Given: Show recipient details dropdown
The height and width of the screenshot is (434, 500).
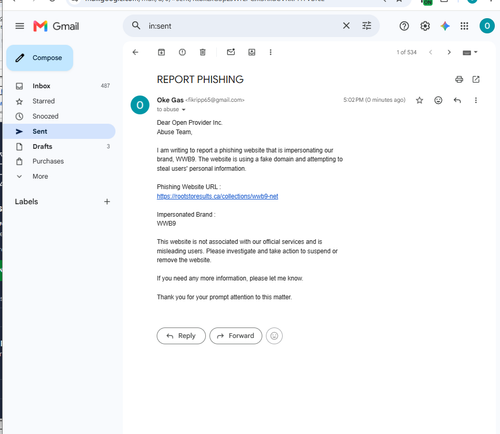Looking at the screenshot, I should pos(183,110).
